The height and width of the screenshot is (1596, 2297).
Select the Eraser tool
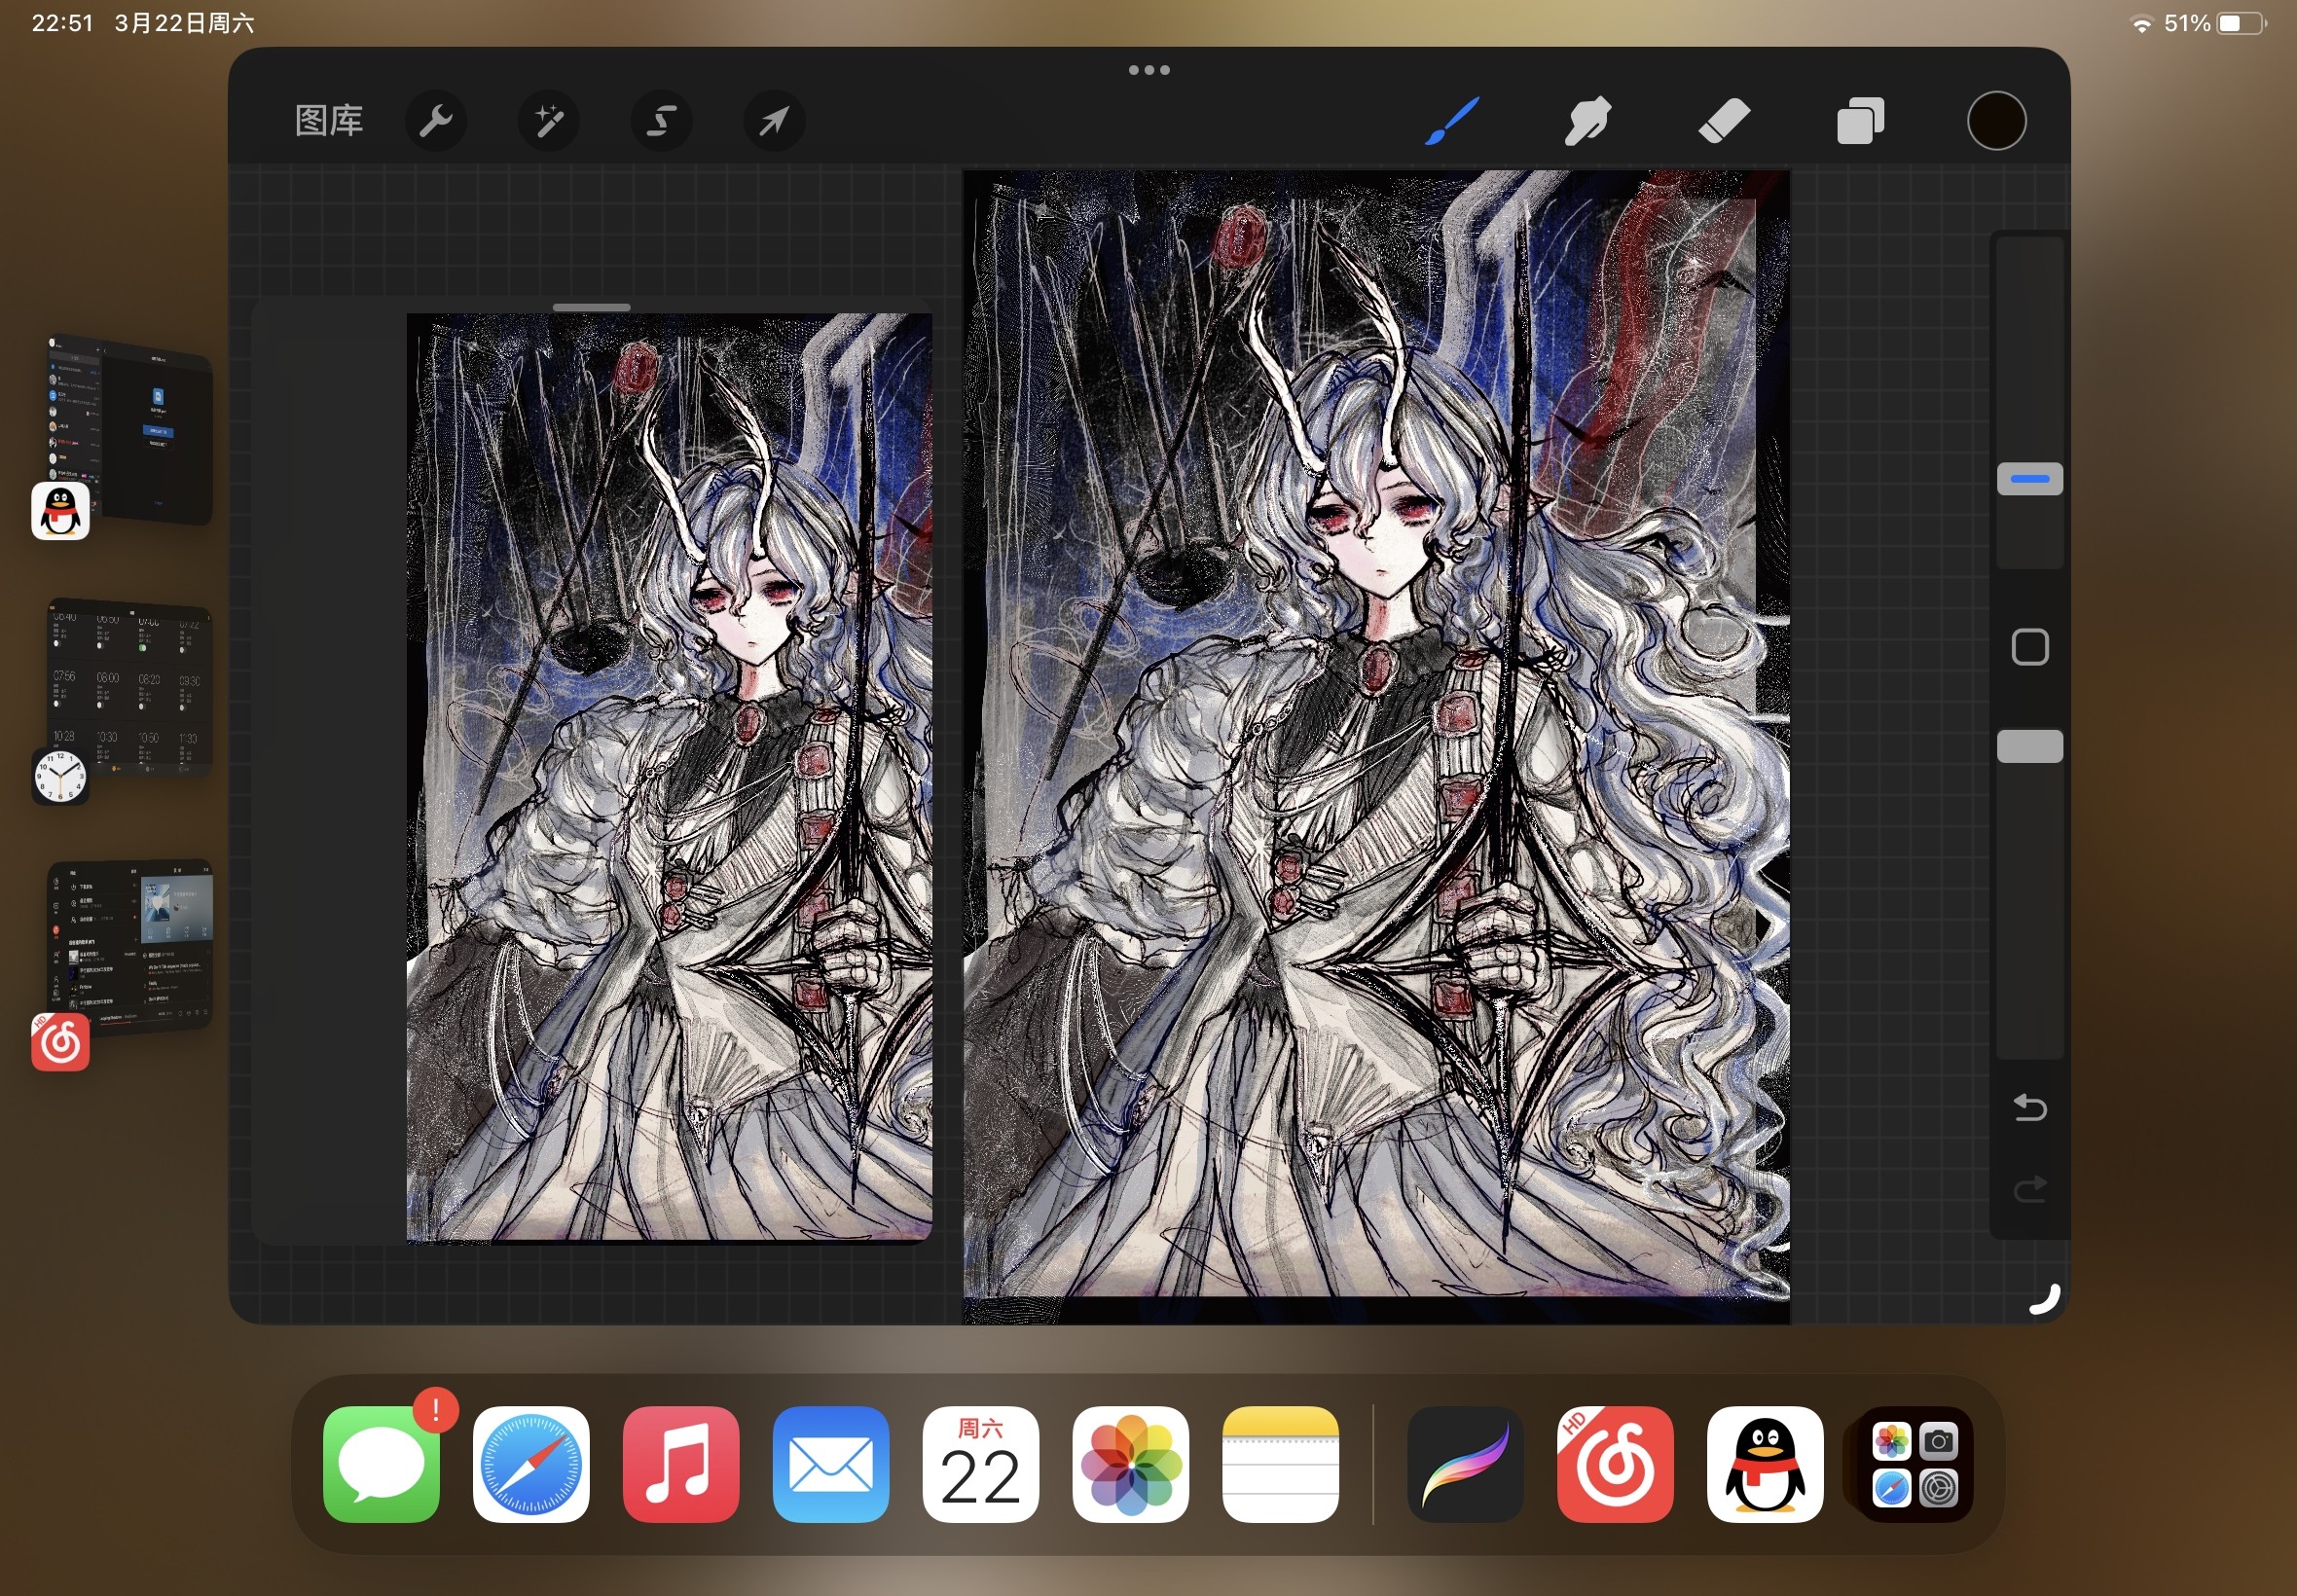tap(1724, 122)
